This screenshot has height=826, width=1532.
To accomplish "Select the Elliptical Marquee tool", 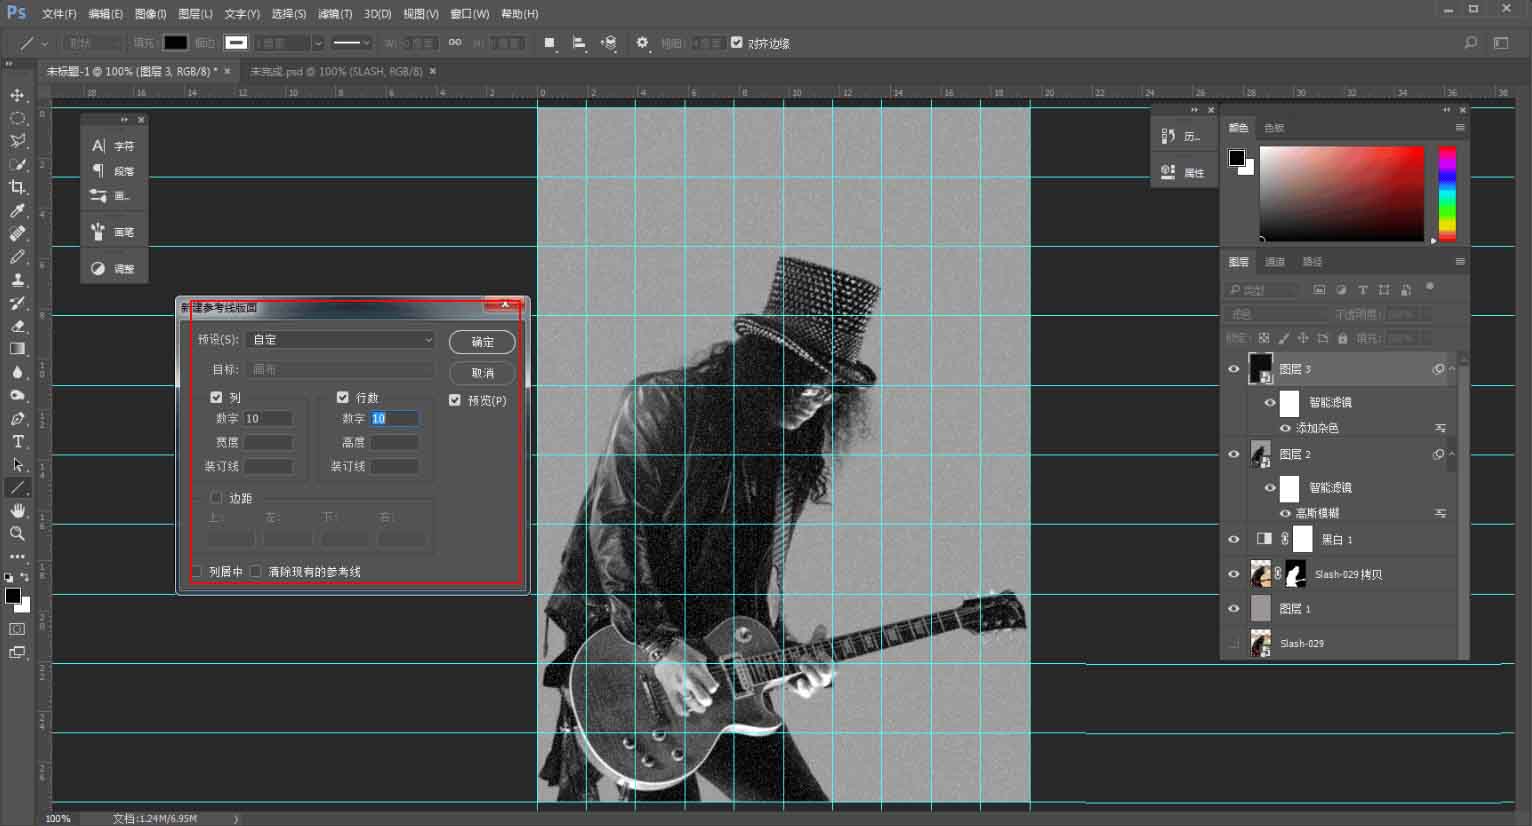I will pos(17,118).
